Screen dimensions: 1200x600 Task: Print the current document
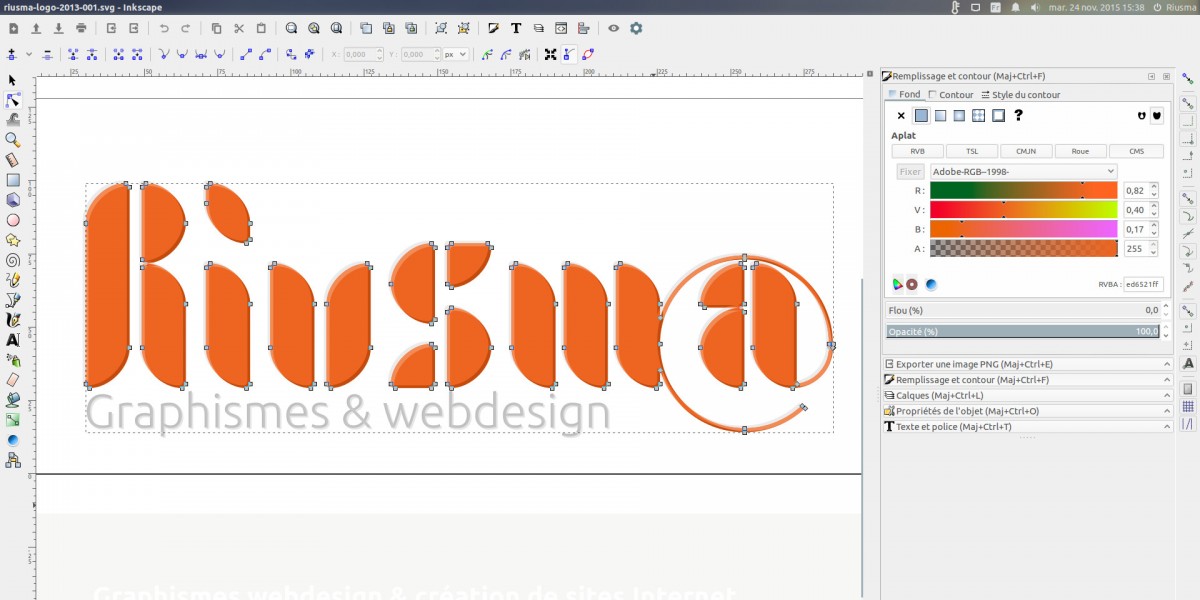pyautogui.click(x=81, y=29)
